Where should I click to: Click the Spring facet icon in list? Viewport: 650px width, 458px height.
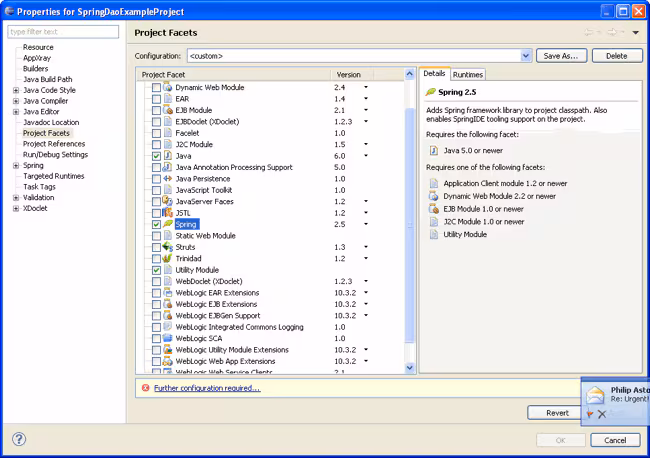point(168,224)
